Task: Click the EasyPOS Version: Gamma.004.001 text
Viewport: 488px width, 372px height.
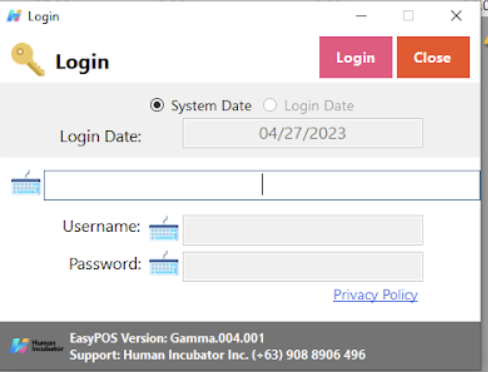Action: [x=167, y=338]
